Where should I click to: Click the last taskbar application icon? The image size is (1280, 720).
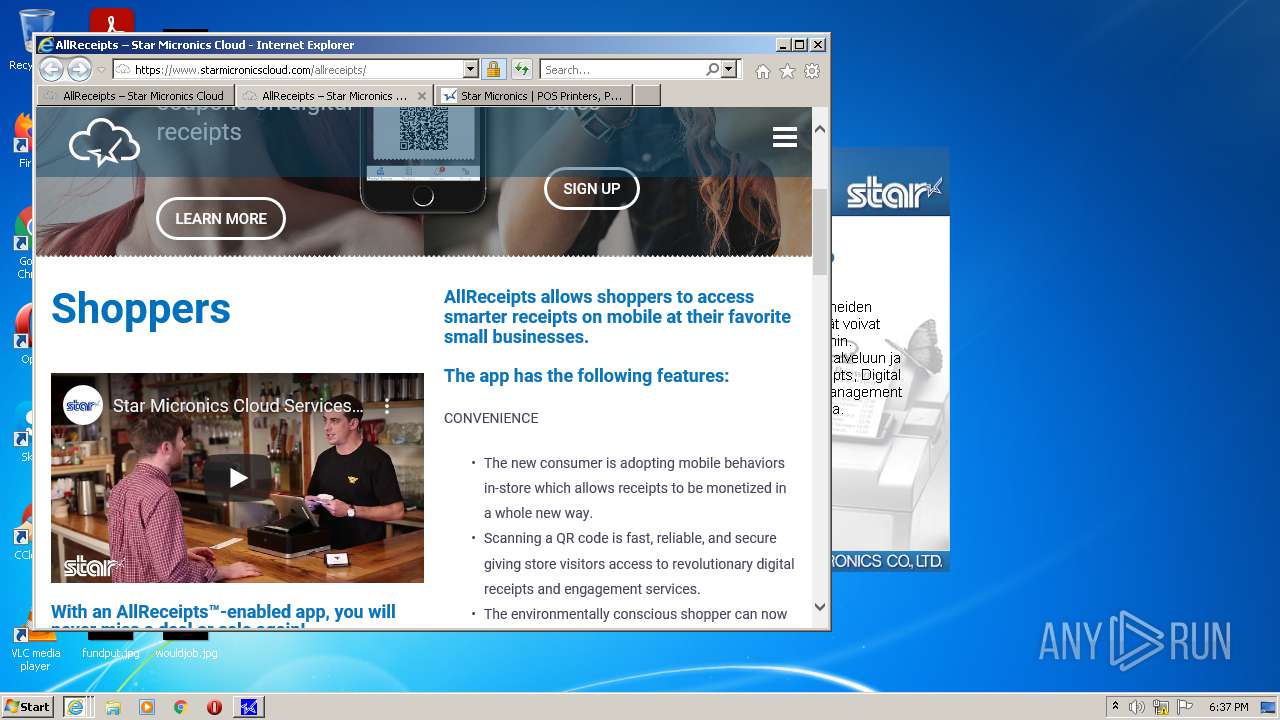click(x=249, y=707)
